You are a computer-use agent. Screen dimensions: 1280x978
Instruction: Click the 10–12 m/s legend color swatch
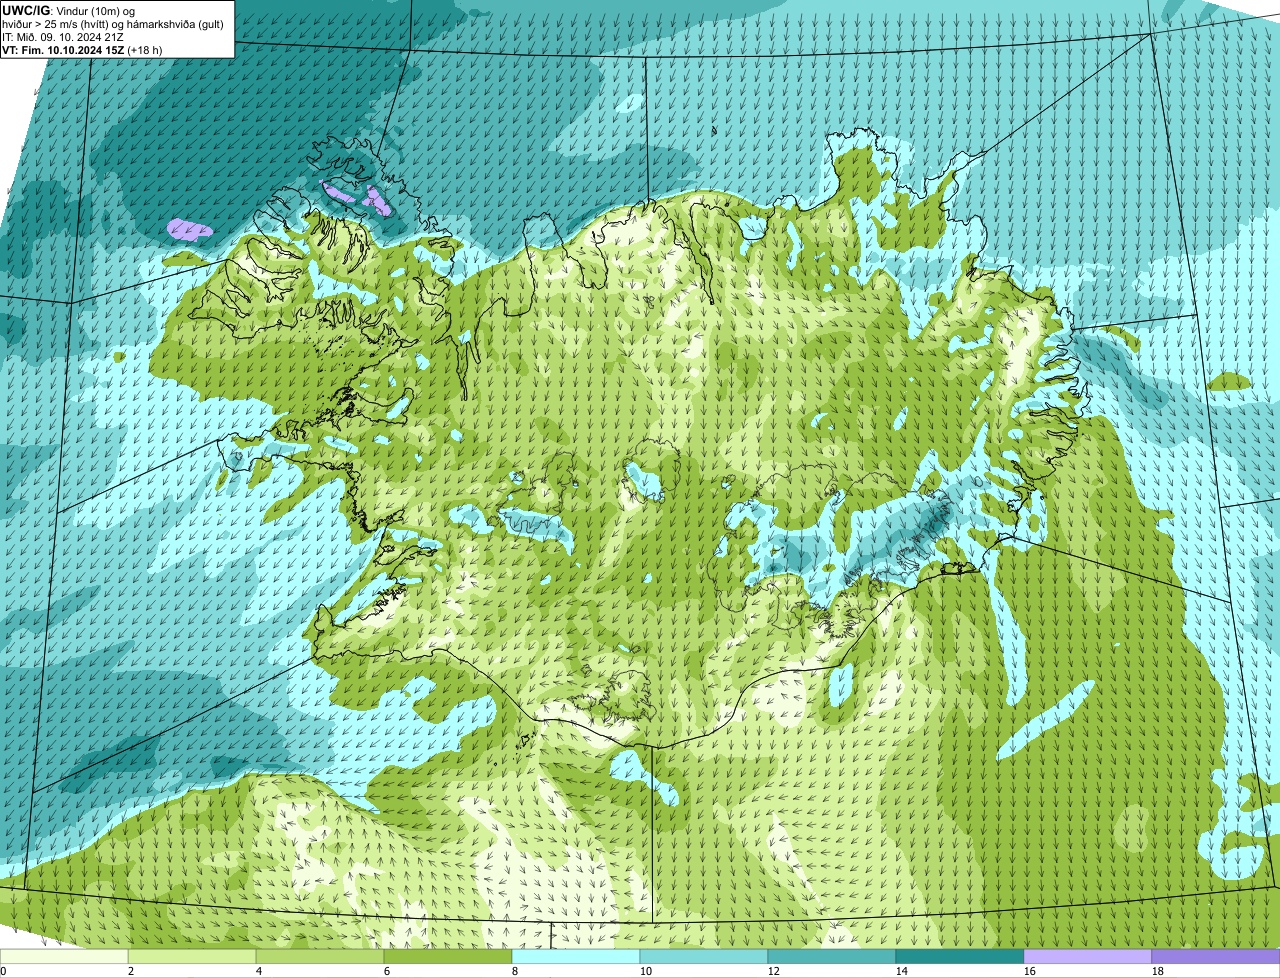[x=704, y=957]
